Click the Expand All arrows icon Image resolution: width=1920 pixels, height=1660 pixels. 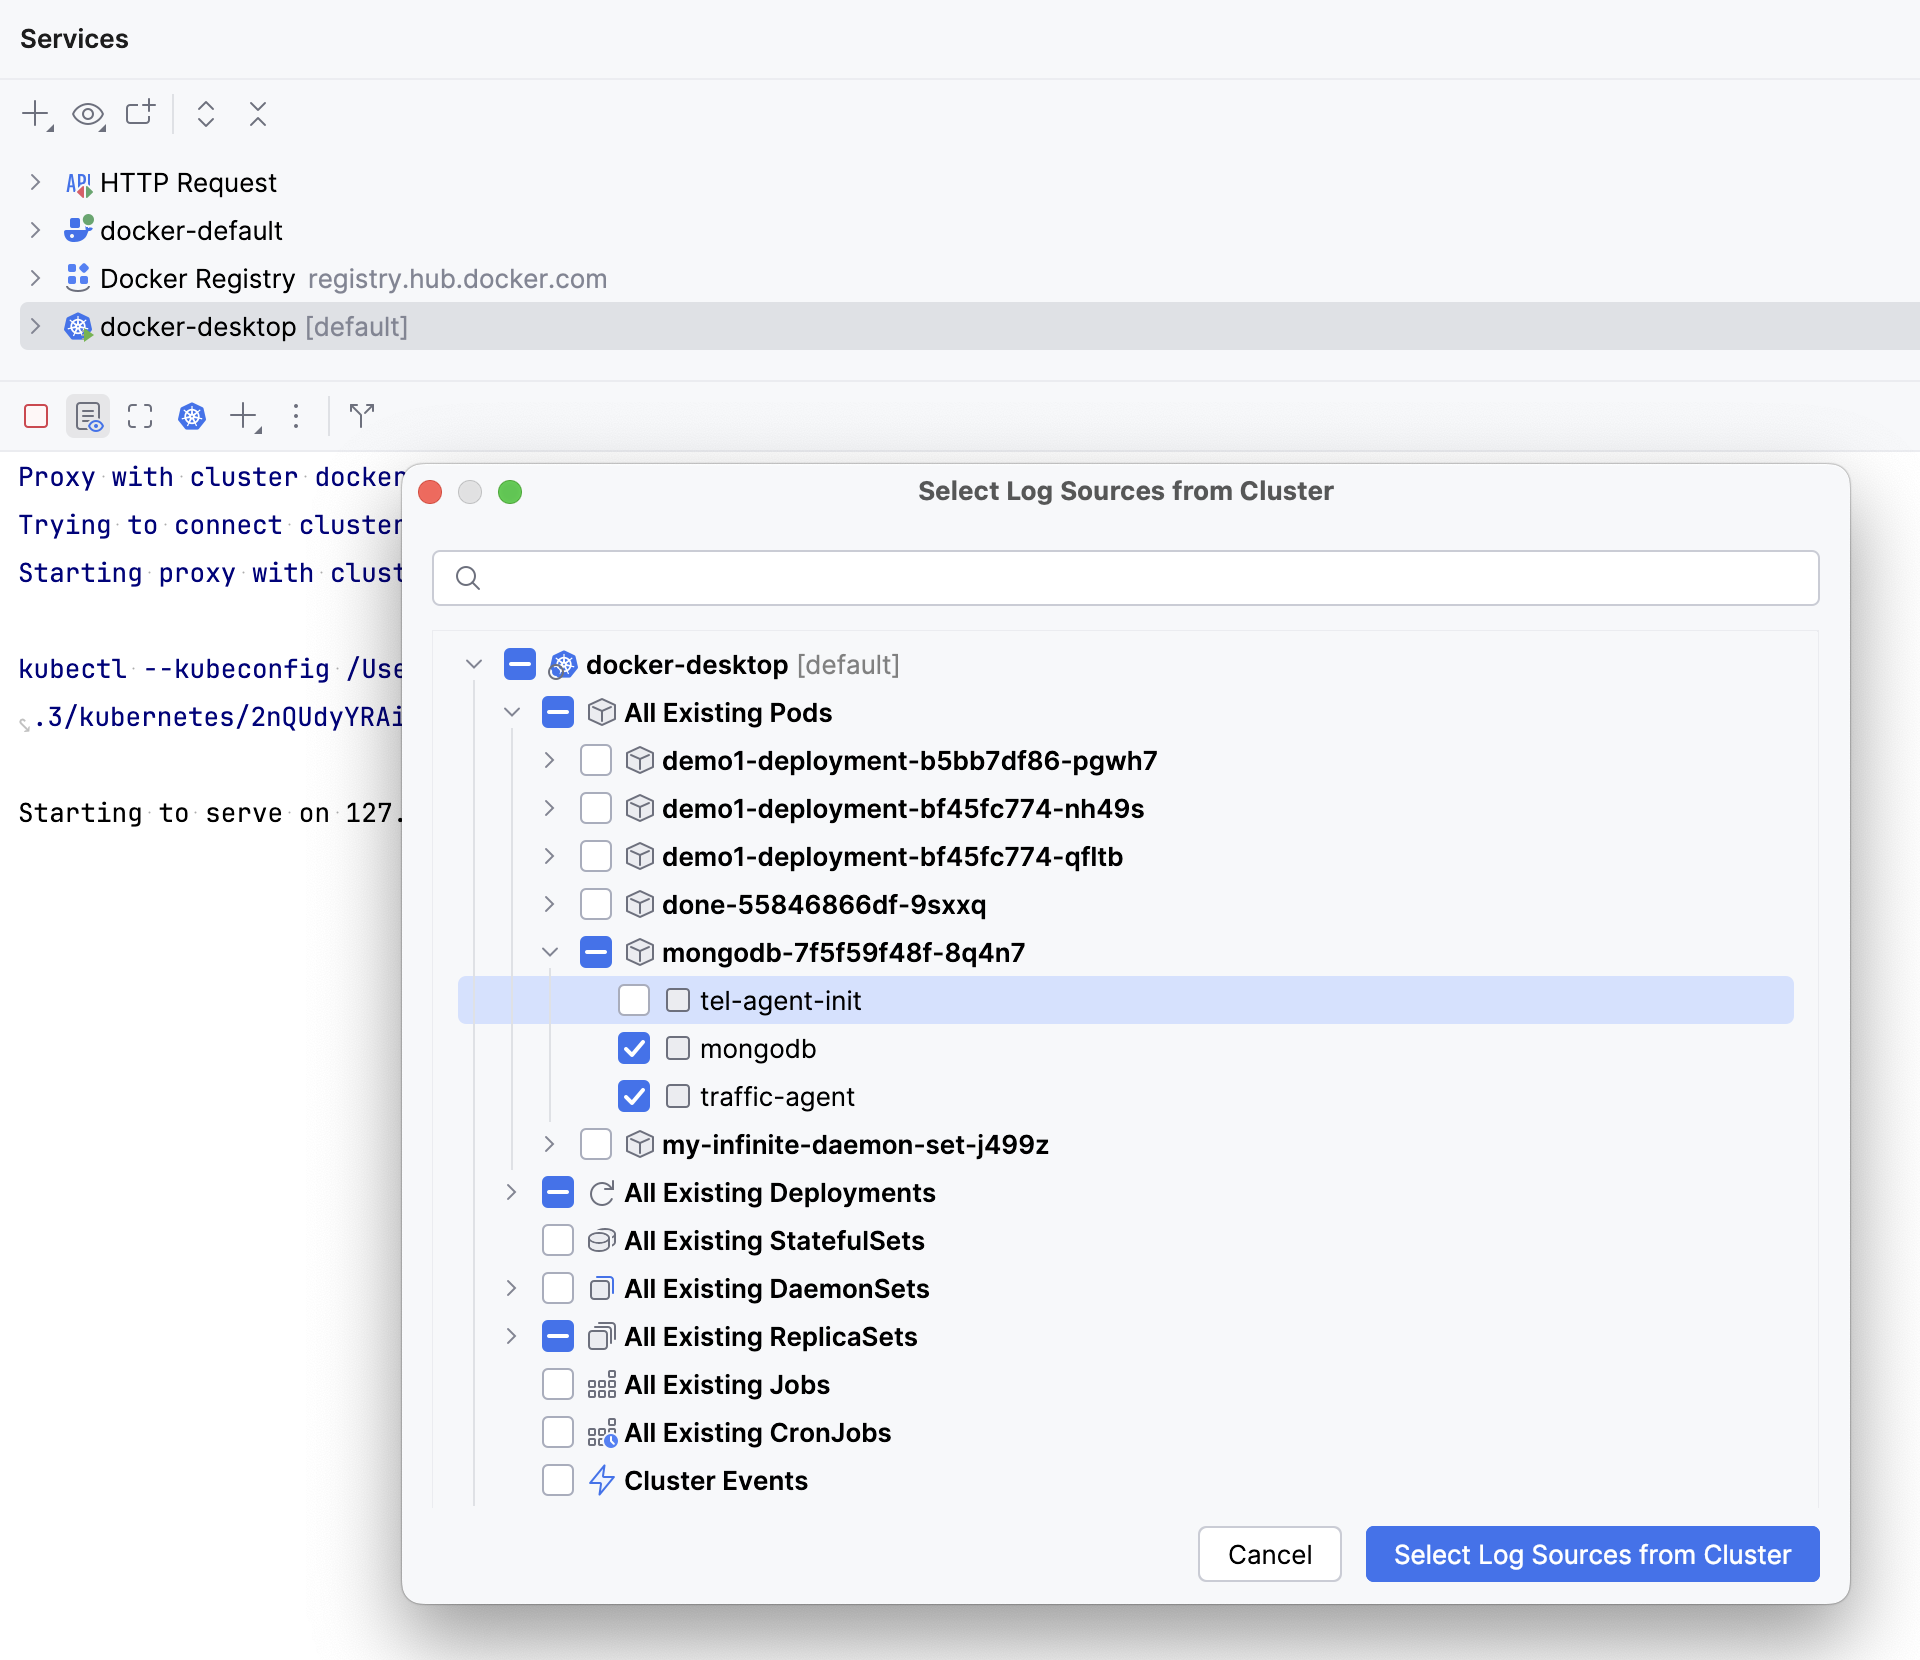[x=206, y=114]
